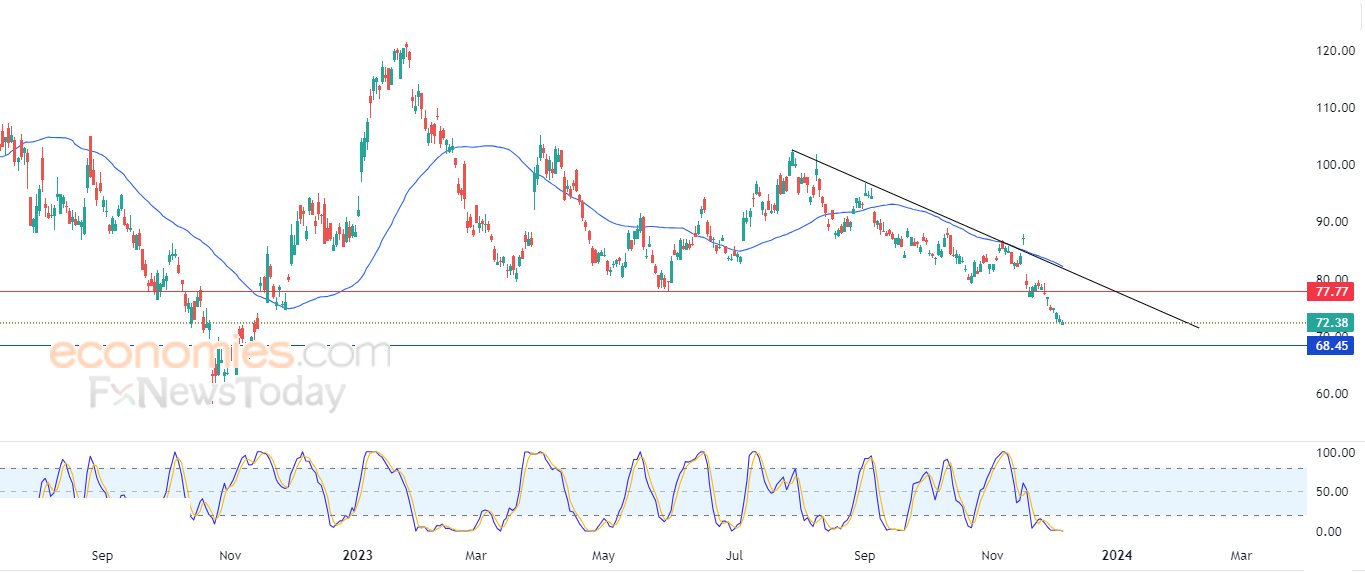
Task: Click the red 77.77 price label
Action: coord(1330,292)
